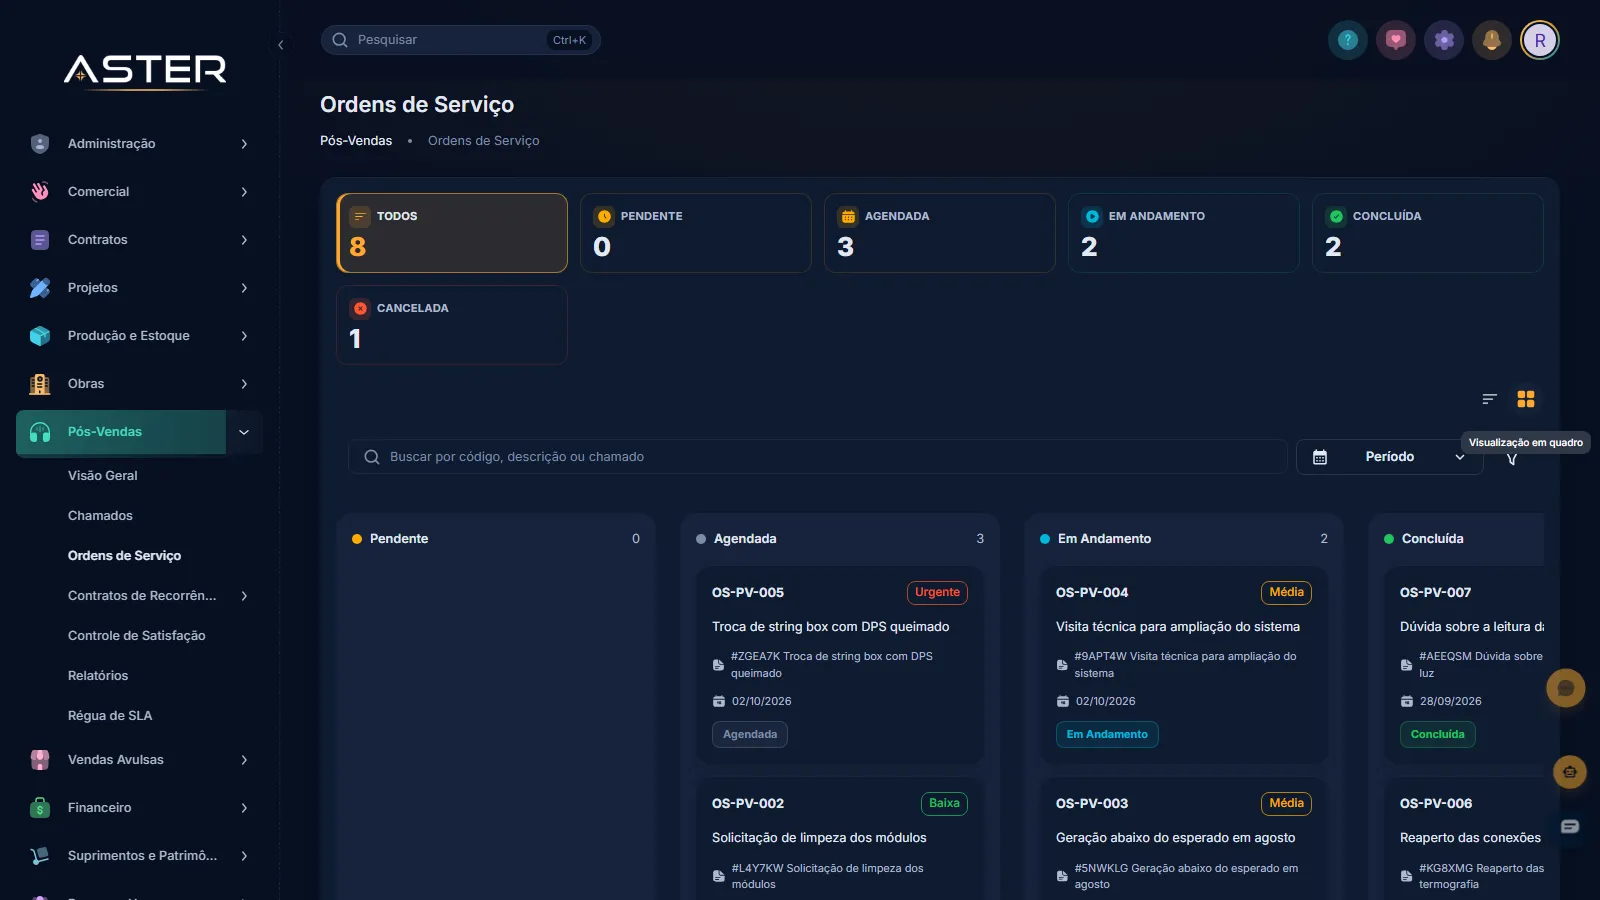Open the pink heart feedback icon
The width and height of the screenshot is (1600, 900).
(1396, 40)
